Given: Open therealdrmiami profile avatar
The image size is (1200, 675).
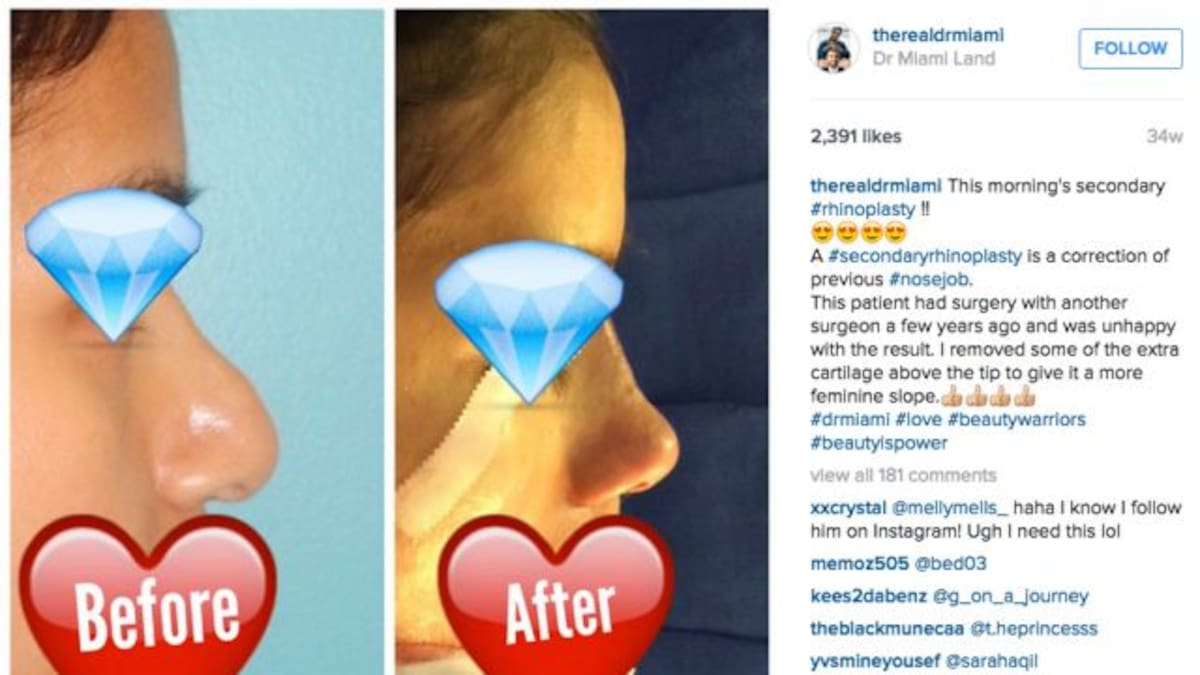Looking at the screenshot, I should click(x=833, y=47).
